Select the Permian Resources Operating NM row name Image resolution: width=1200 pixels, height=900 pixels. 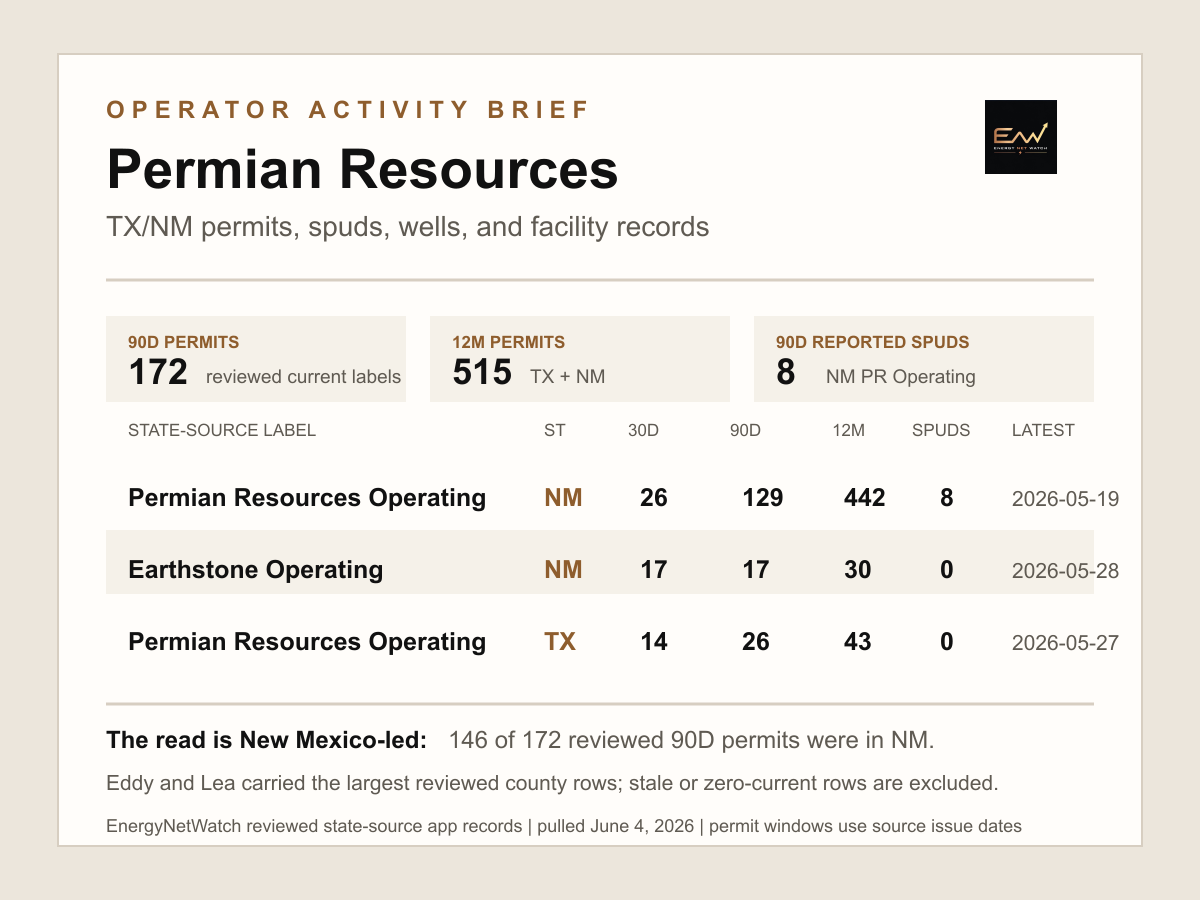(x=307, y=498)
